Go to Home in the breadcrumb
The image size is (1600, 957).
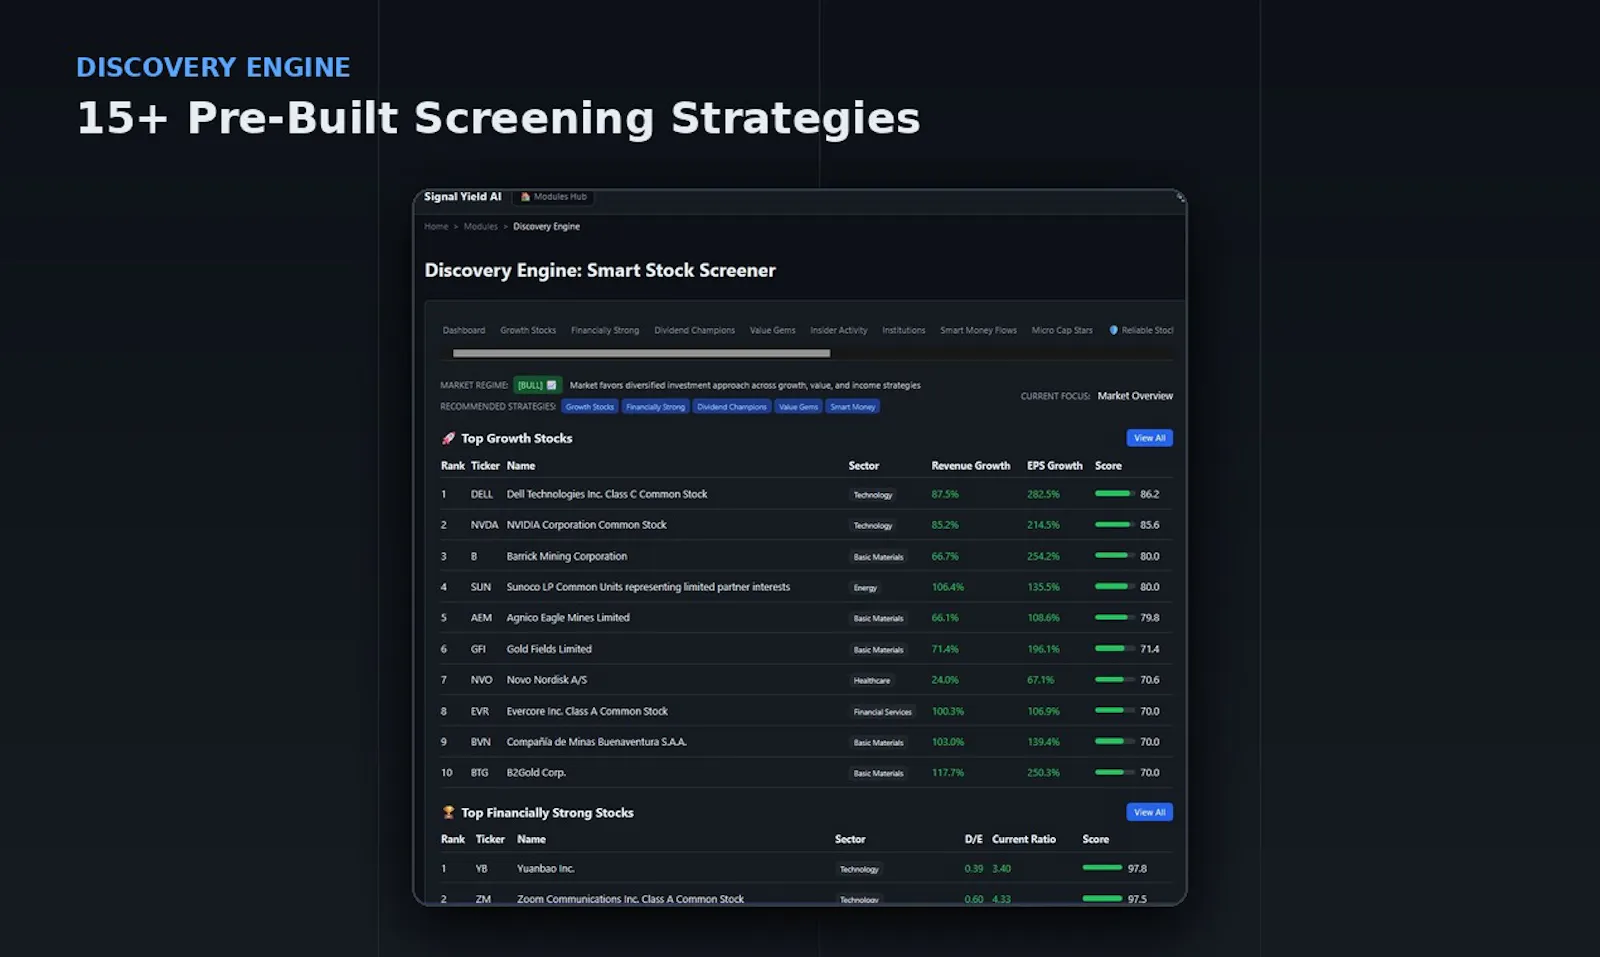(436, 227)
